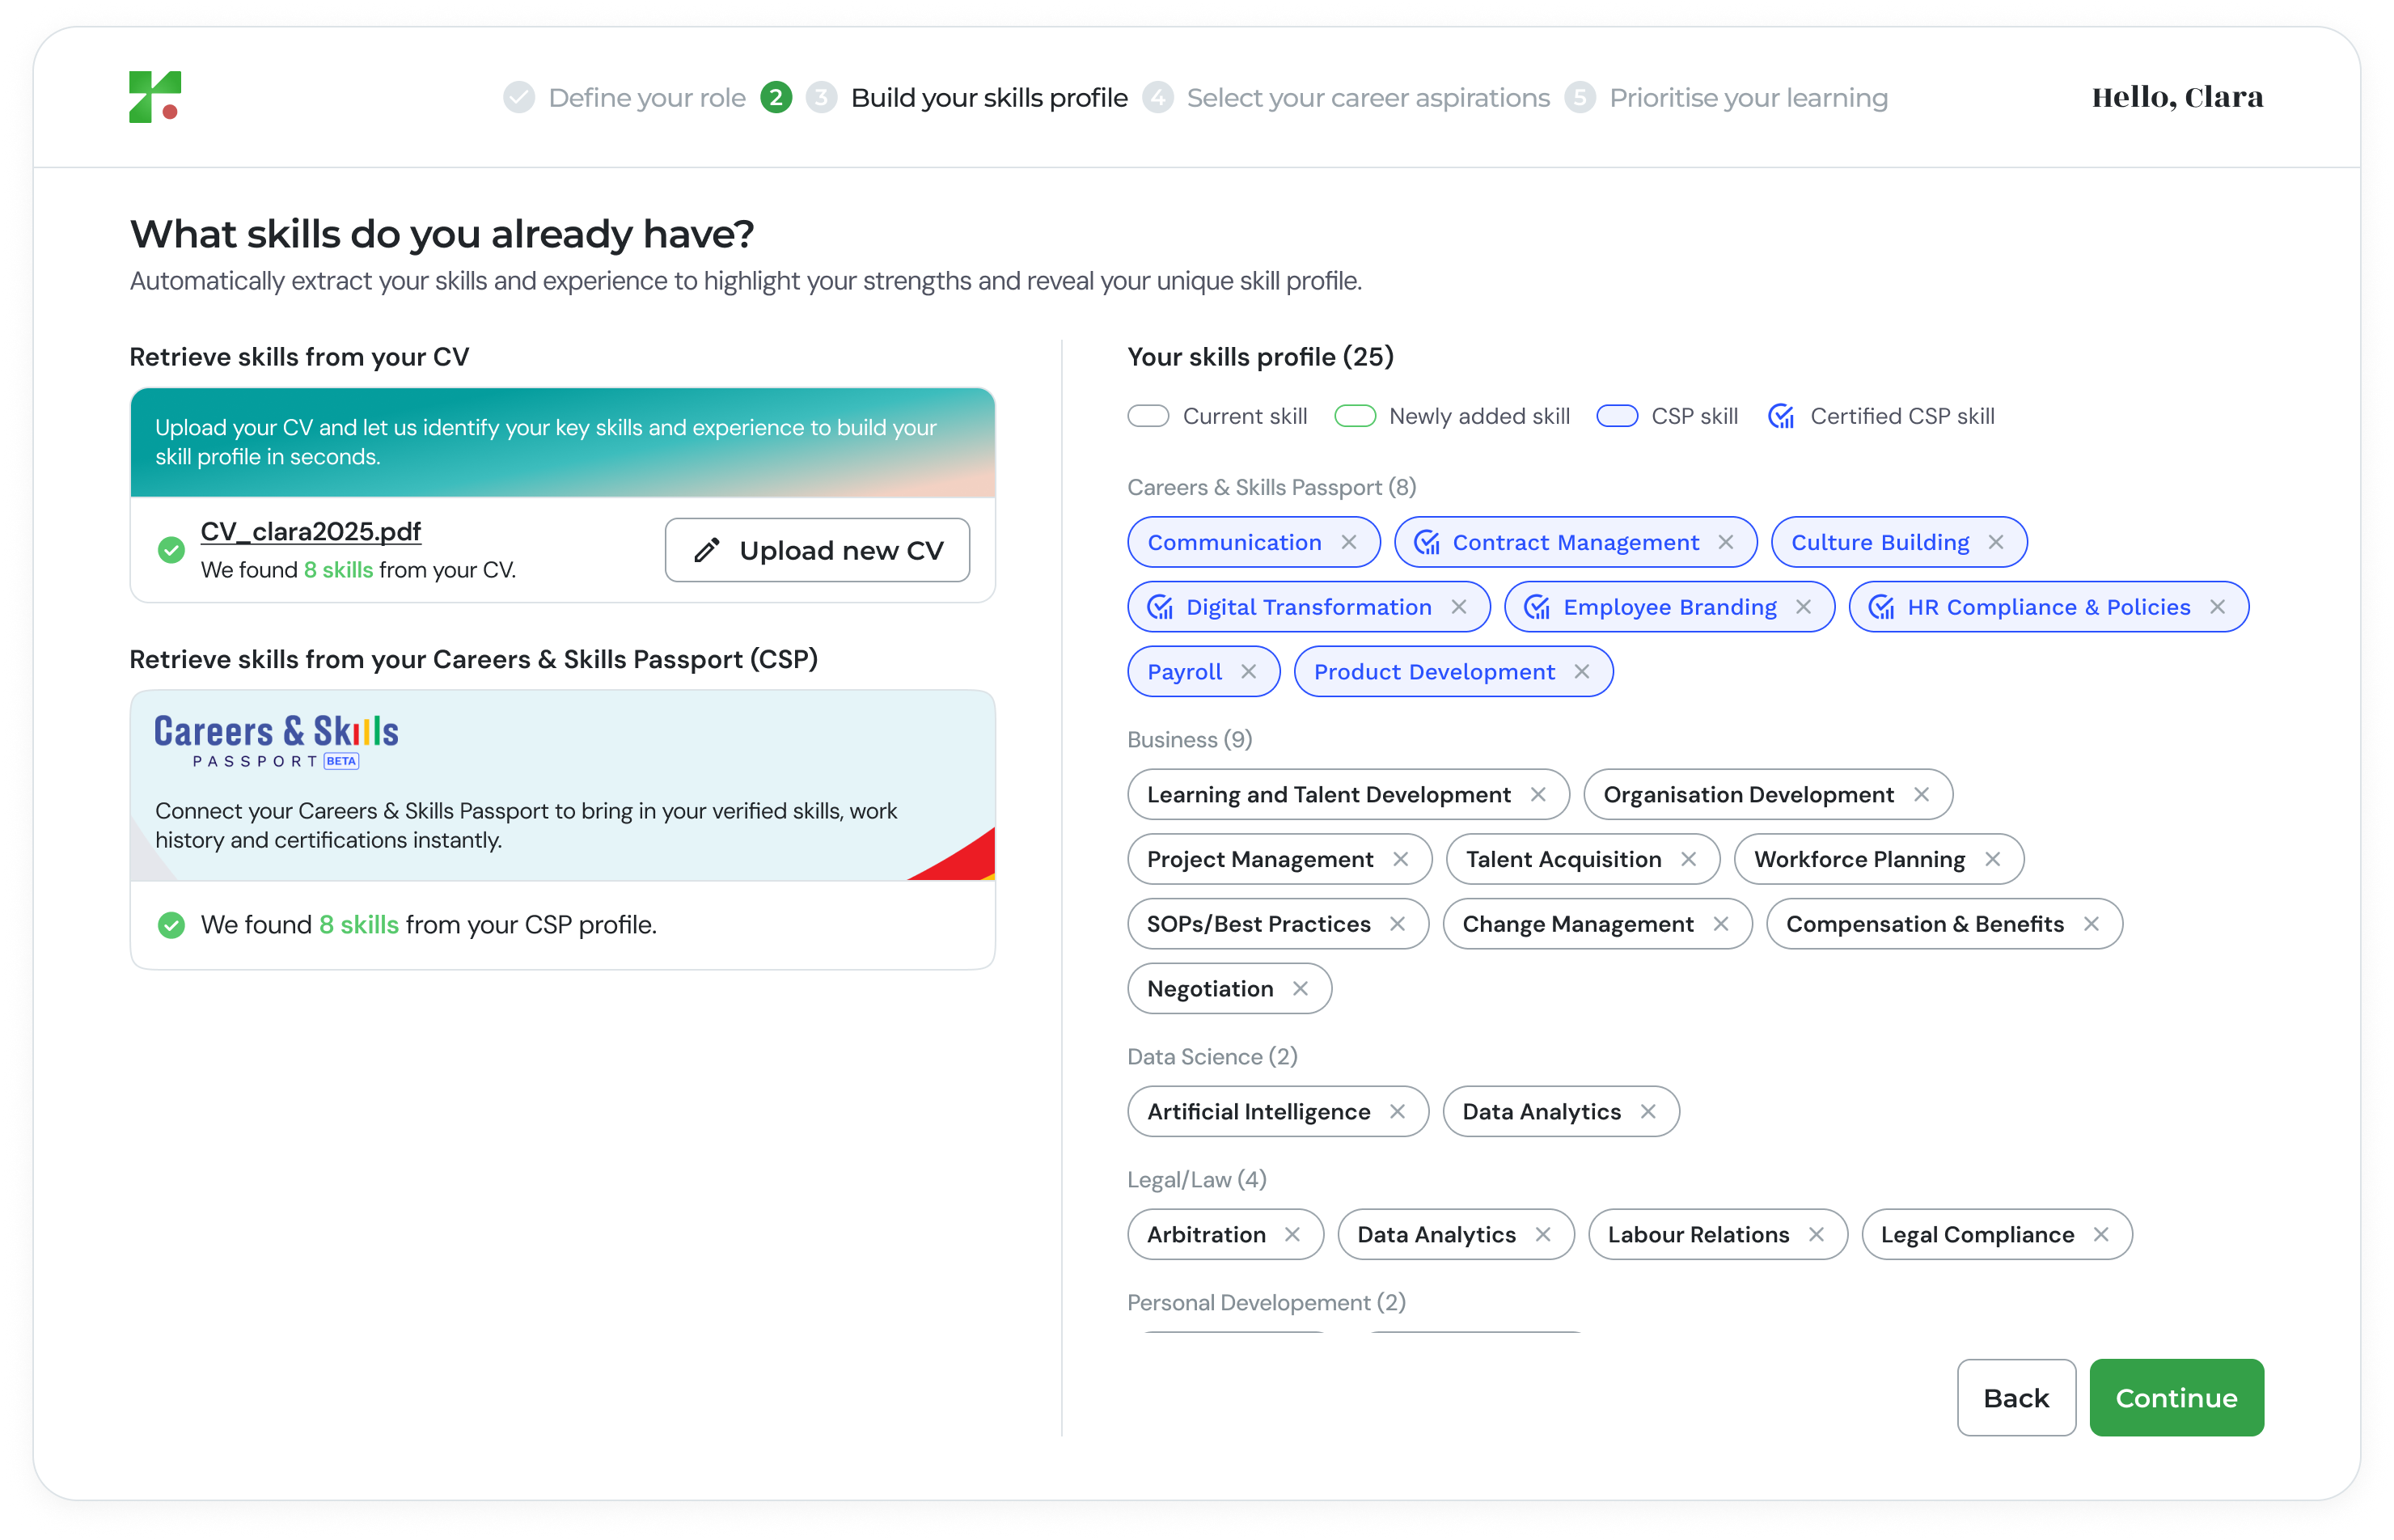Click the green app logo icon
The height and width of the screenshot is (1540, 2394).
pyautogui.click(x=155, y=97)
